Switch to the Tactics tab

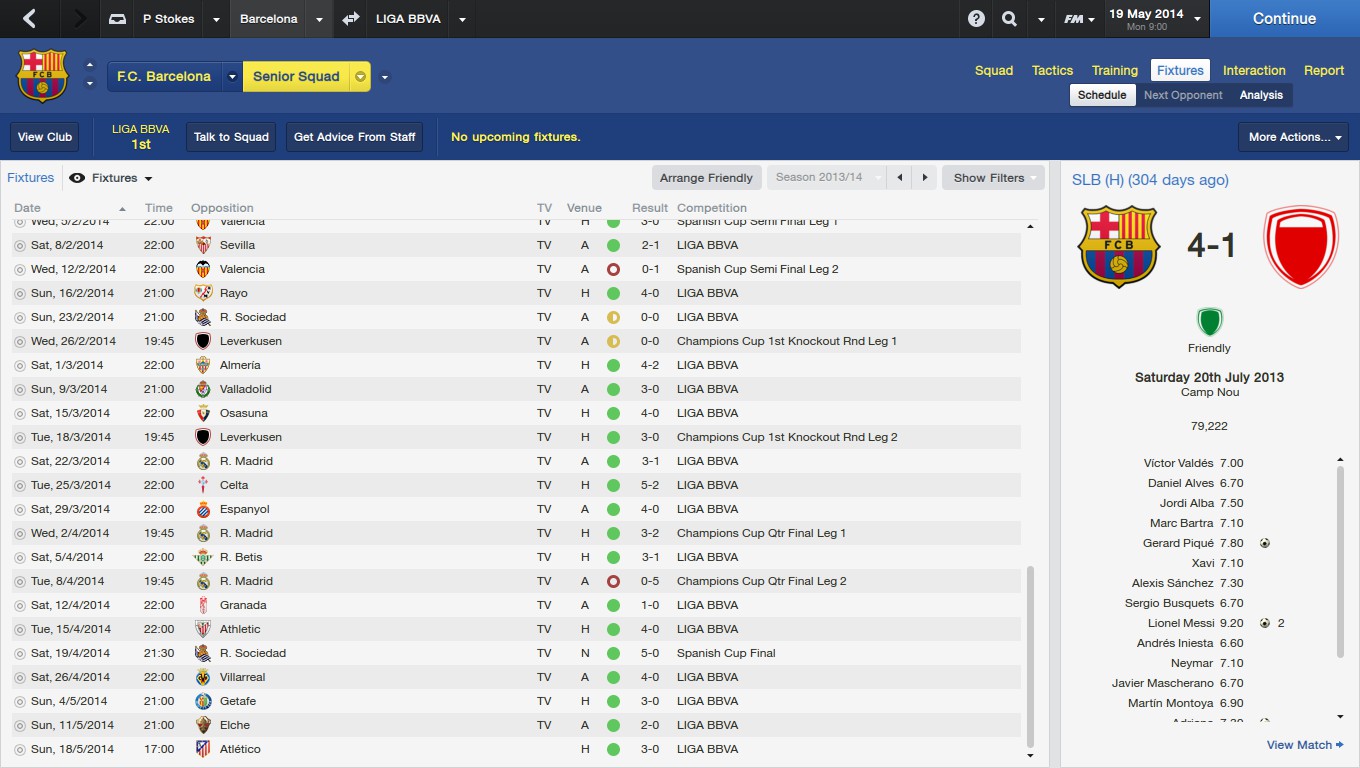pyautogui.click(x=1052, y=70)
